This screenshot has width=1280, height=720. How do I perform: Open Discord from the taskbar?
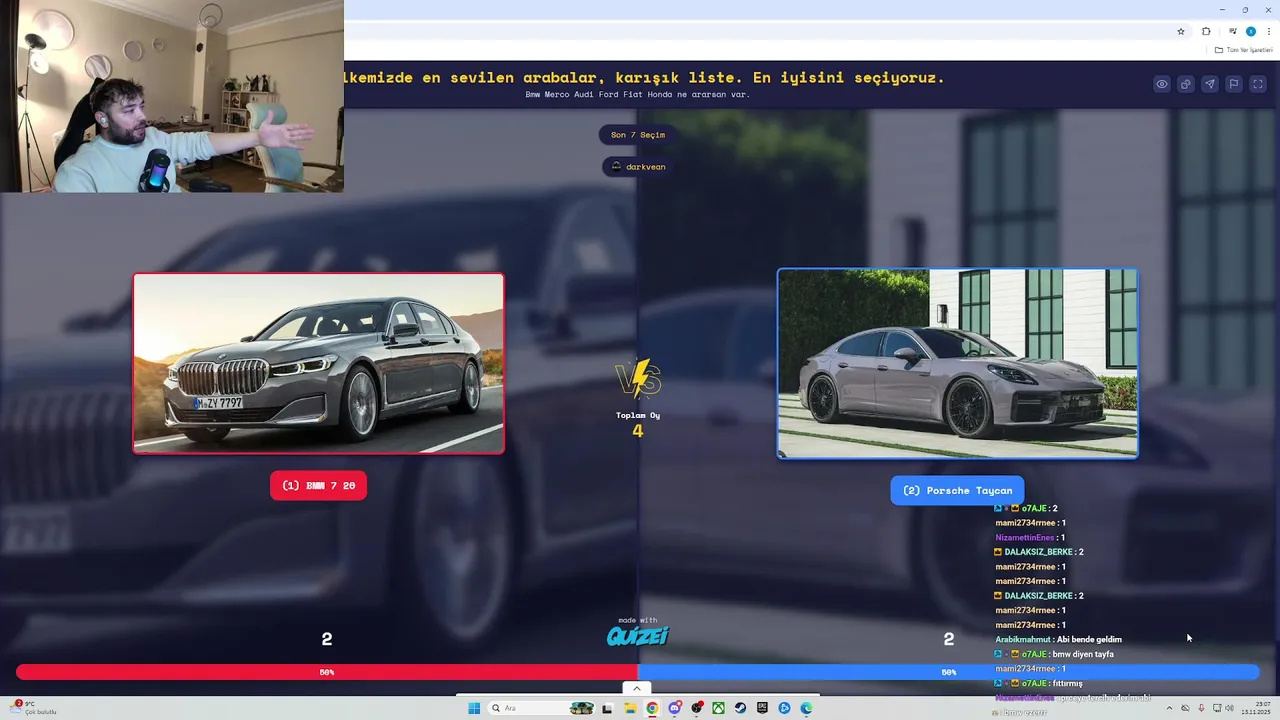pyautogui.click(x=675, y=708)
